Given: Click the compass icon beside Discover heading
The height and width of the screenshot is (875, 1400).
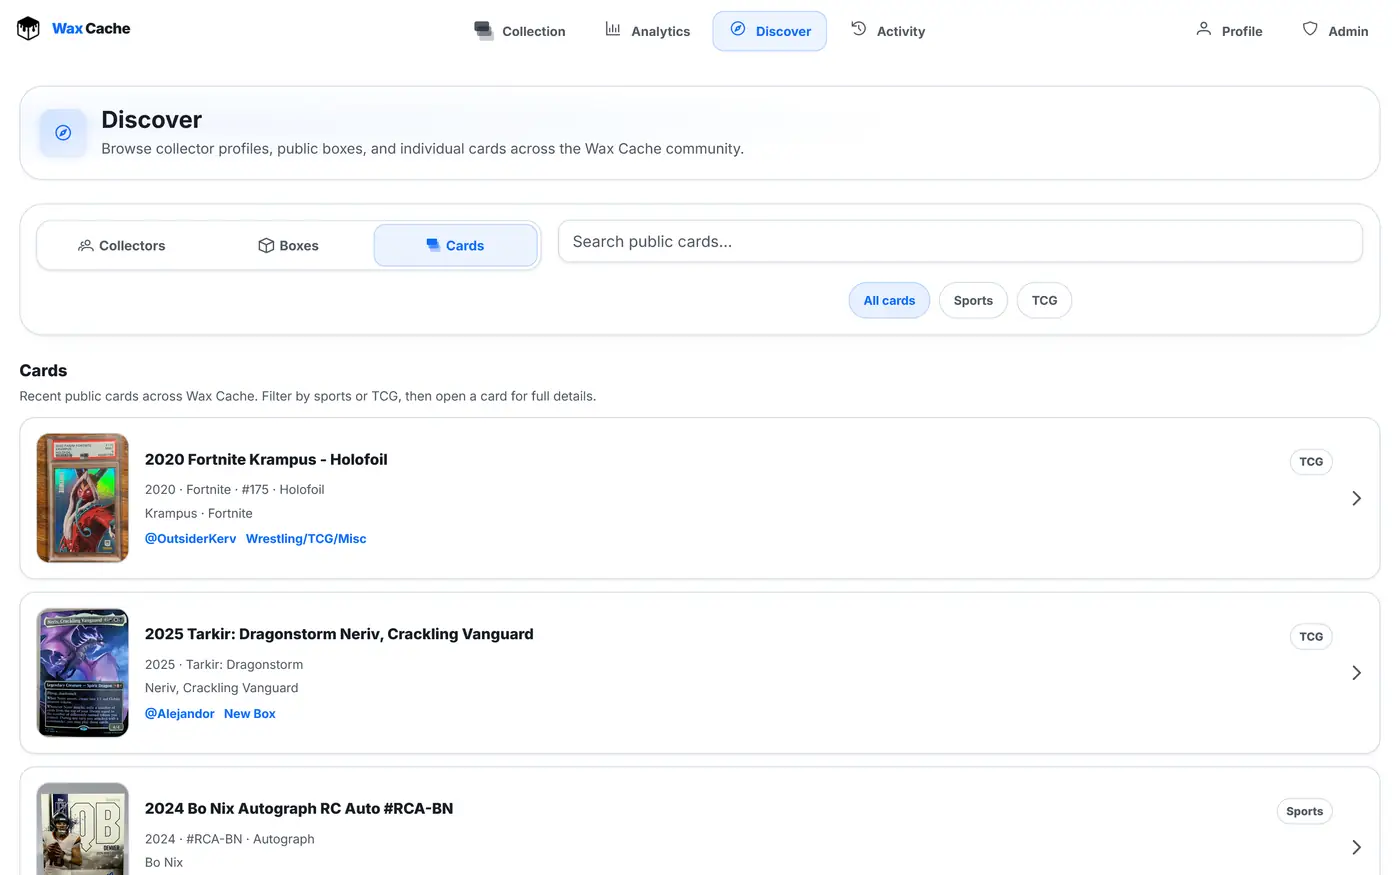Looking at the screenshot, I should tap(63, 133).
